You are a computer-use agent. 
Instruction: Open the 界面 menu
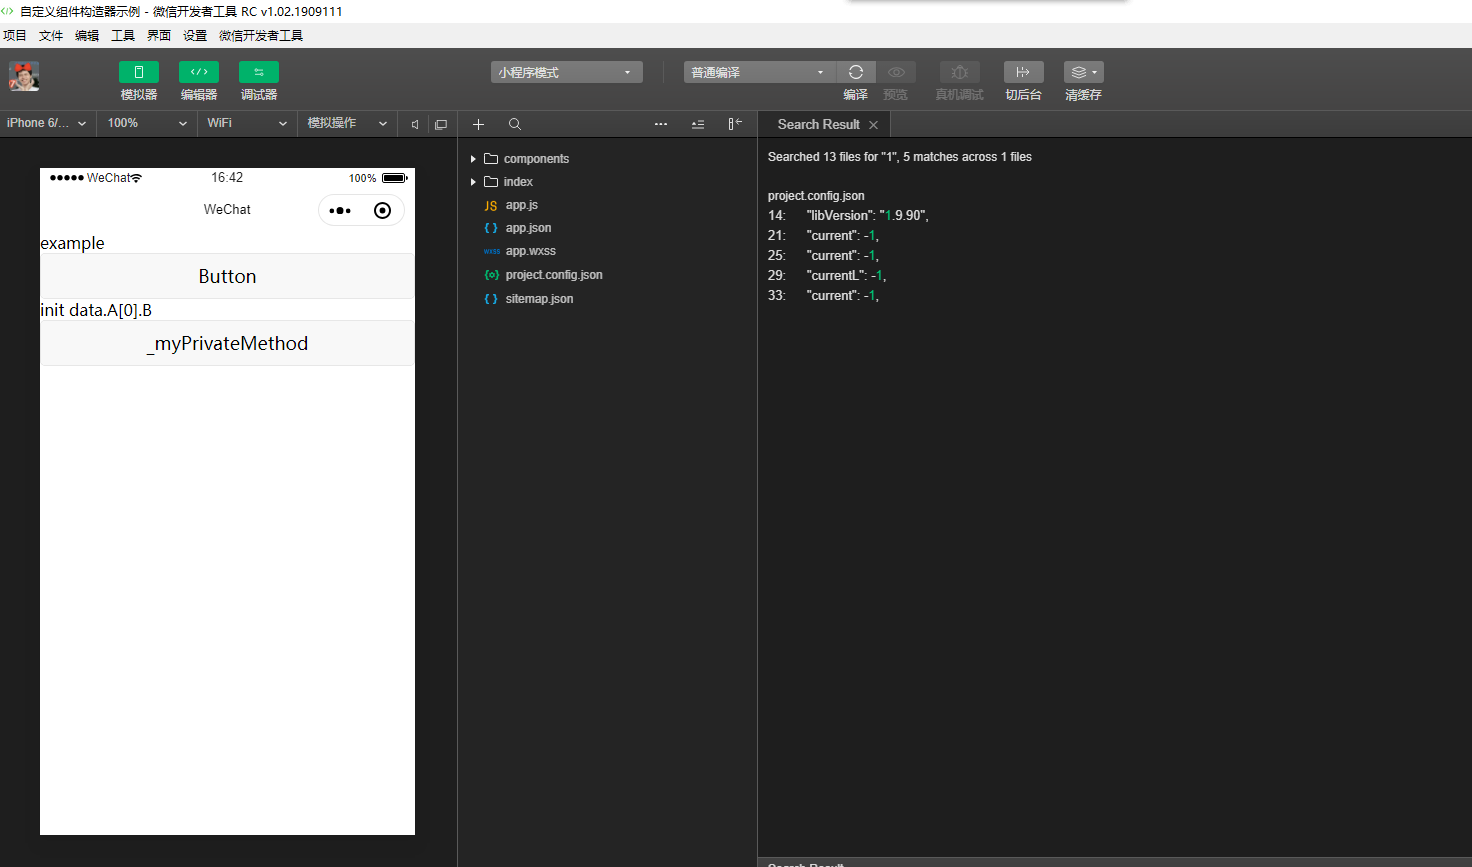[159, 36]
